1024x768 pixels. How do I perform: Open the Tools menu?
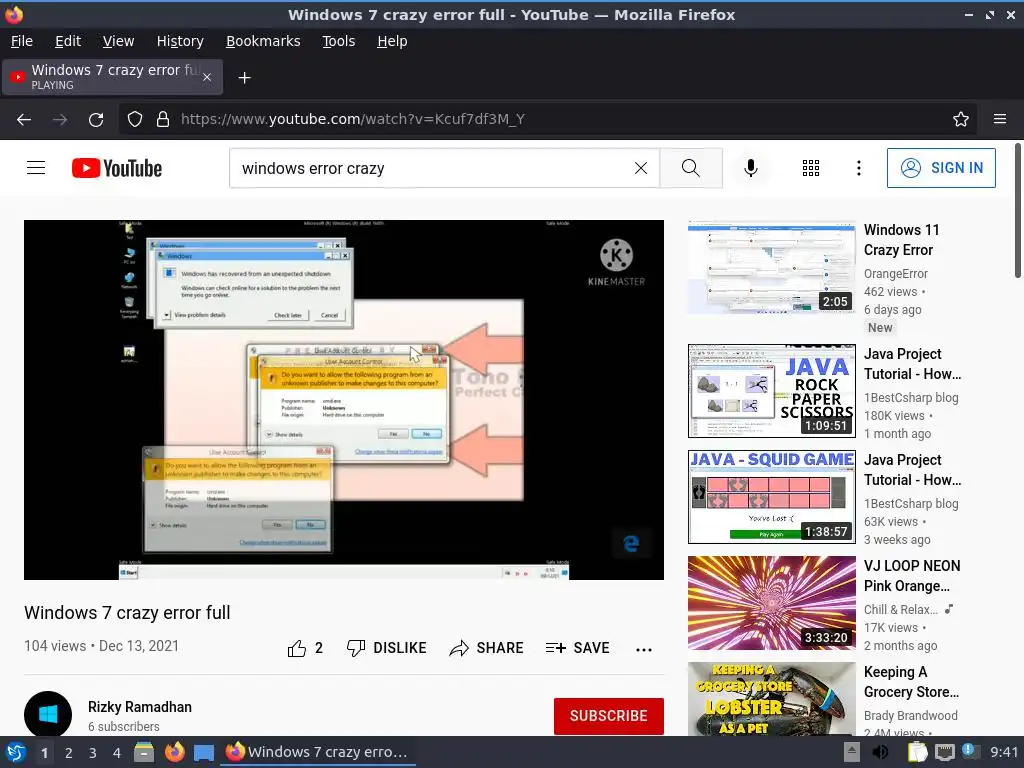338,41
